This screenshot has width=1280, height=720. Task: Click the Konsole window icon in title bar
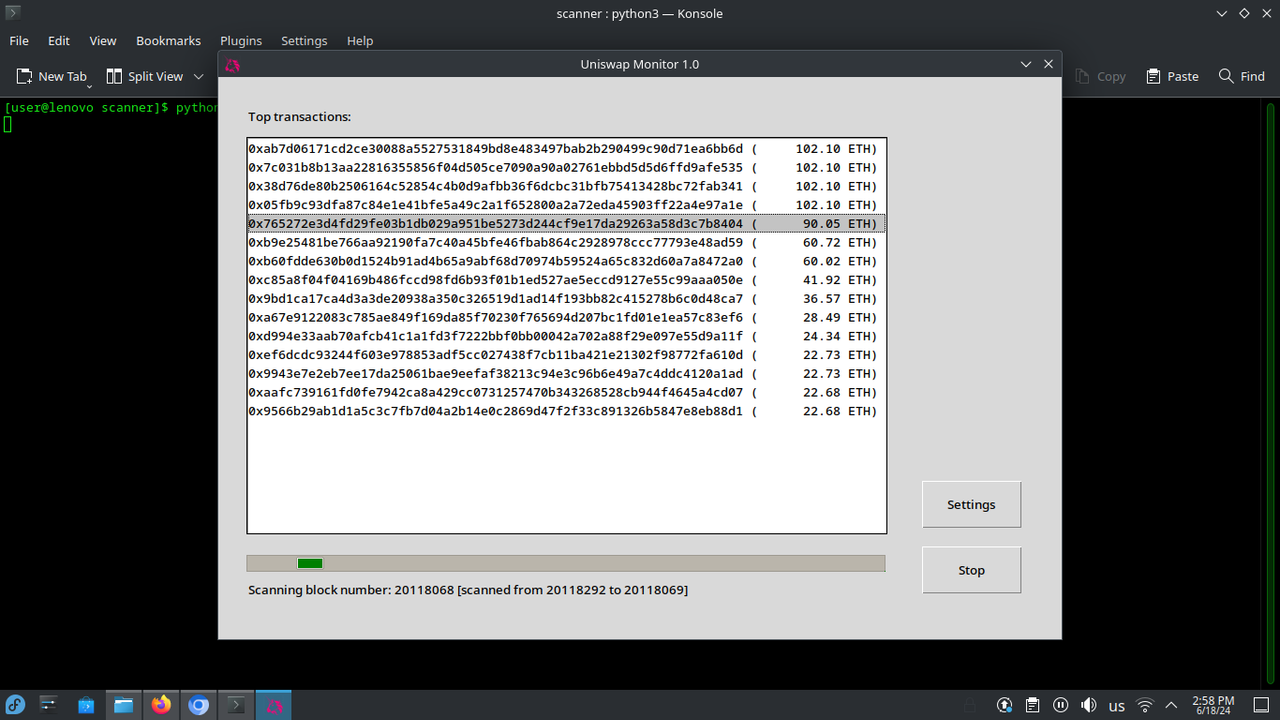pos(13,13)
